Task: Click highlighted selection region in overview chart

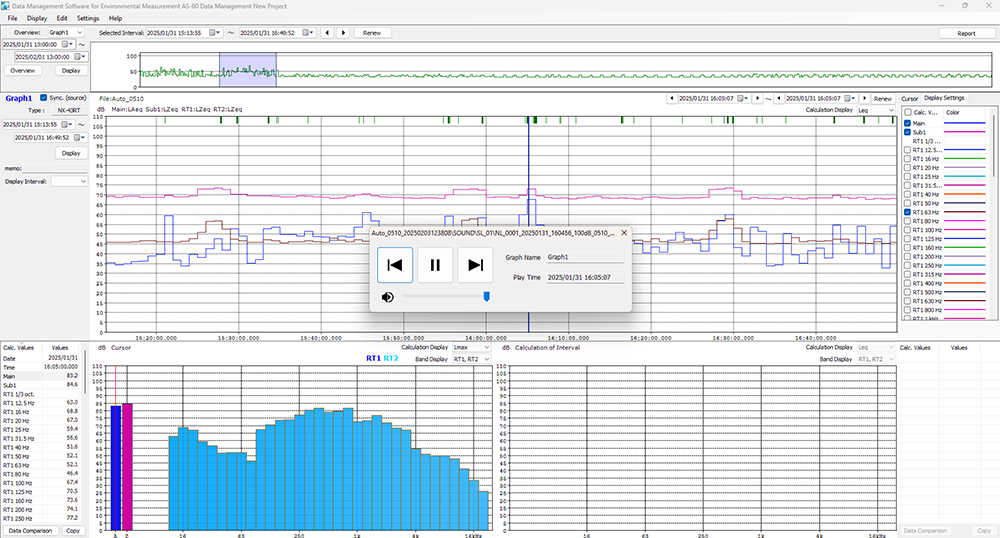Action: (x=248, y=69)
